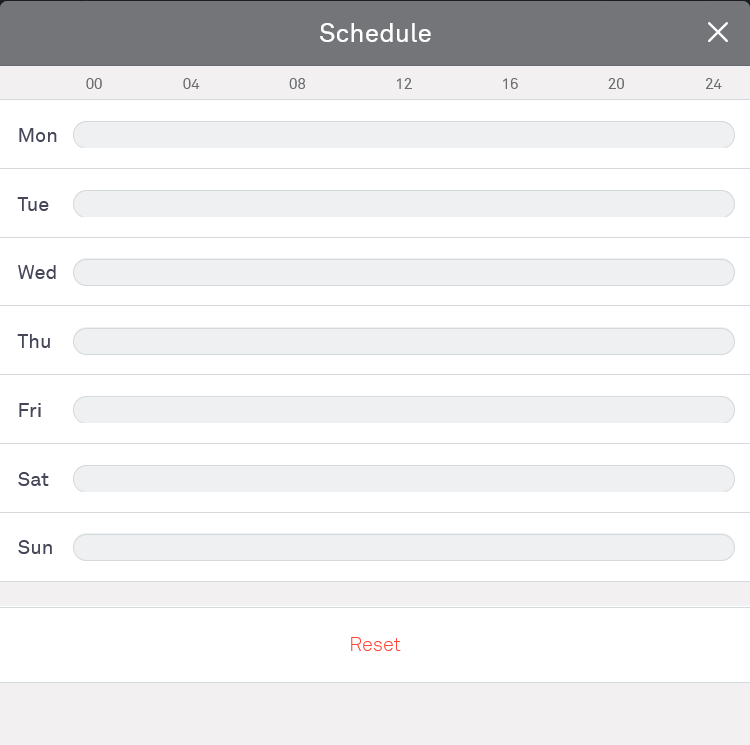Tap the Sunday schedule time bar
This screenshot has height=745, width=750.
(404, 548)
